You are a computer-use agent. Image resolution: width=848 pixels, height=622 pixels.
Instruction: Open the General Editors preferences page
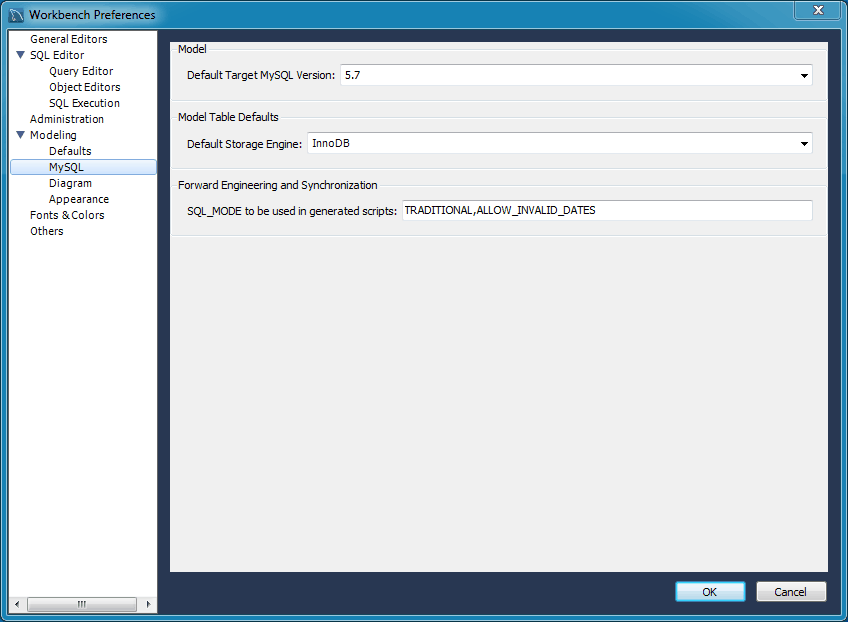click(69, 39)
